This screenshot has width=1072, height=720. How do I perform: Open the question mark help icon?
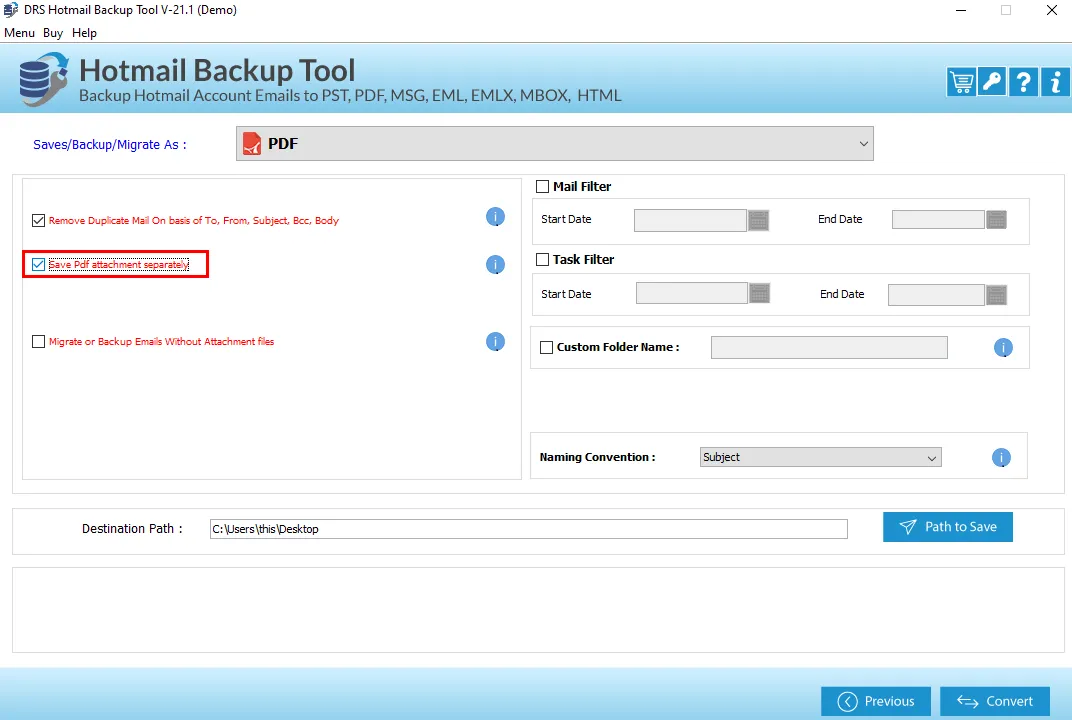click(x=1023, y=82)
